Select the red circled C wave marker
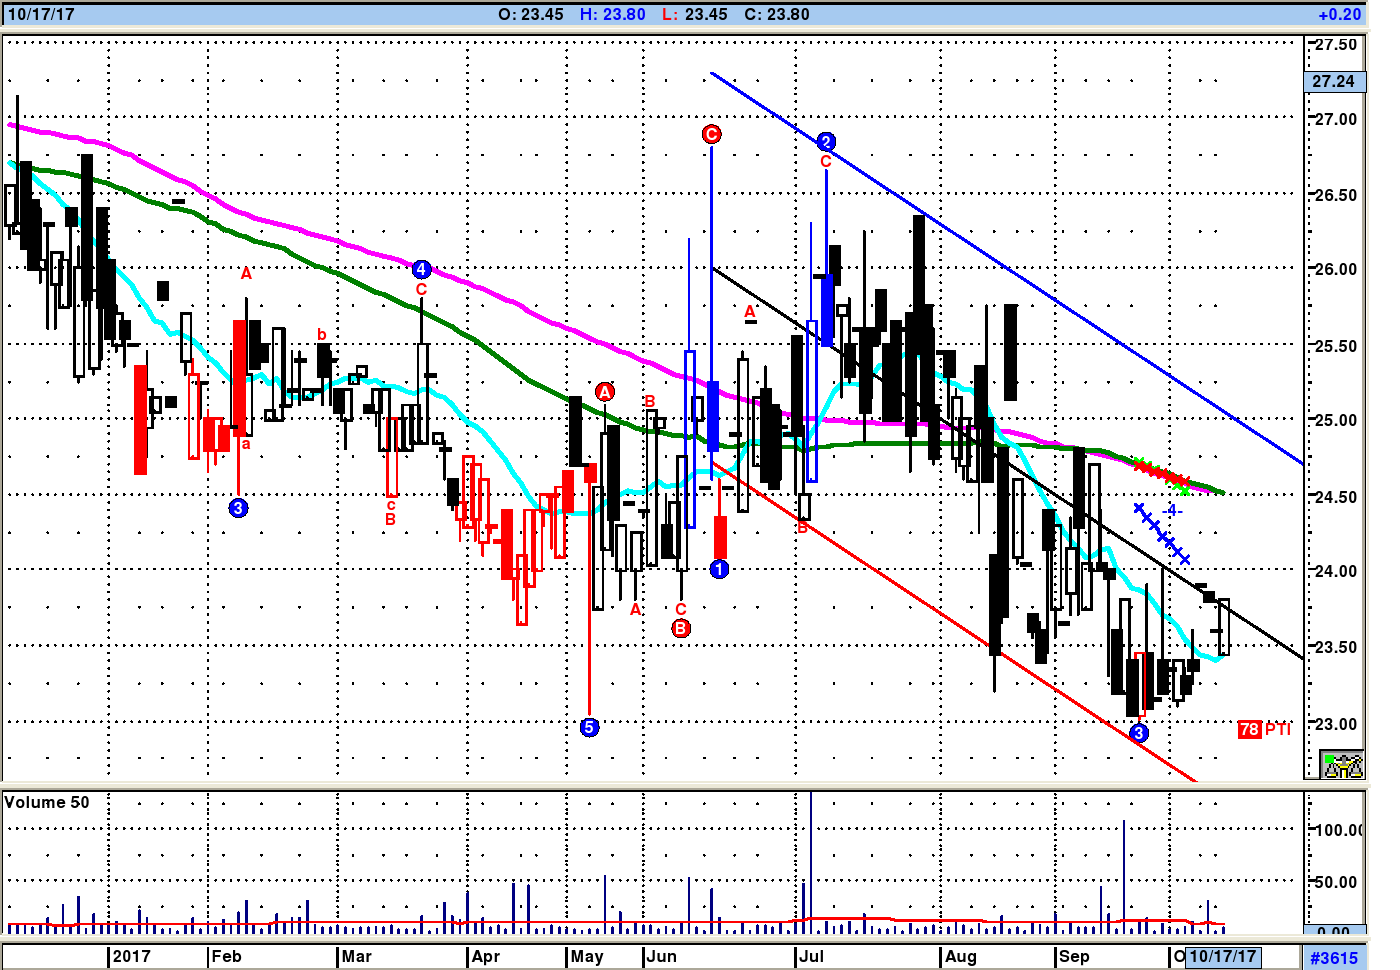This screenshot has height=970, width=1400. click(x=711, y=134)
